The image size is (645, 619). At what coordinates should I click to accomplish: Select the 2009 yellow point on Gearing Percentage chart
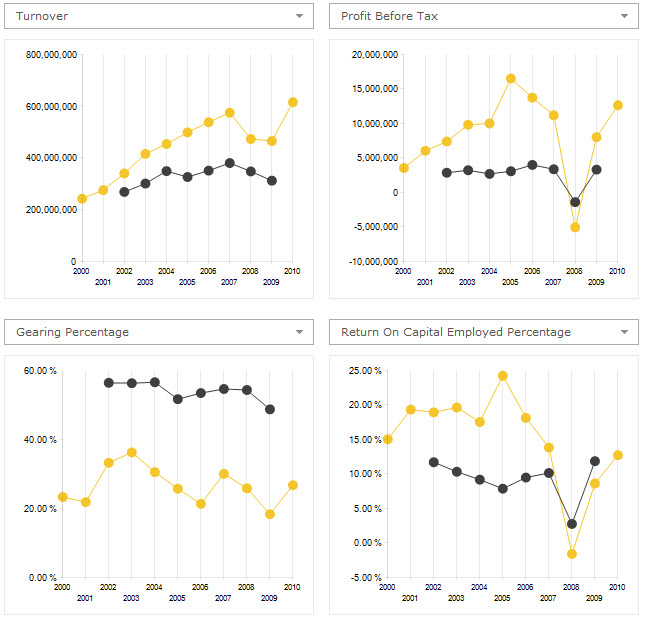(x=270, y=514)
